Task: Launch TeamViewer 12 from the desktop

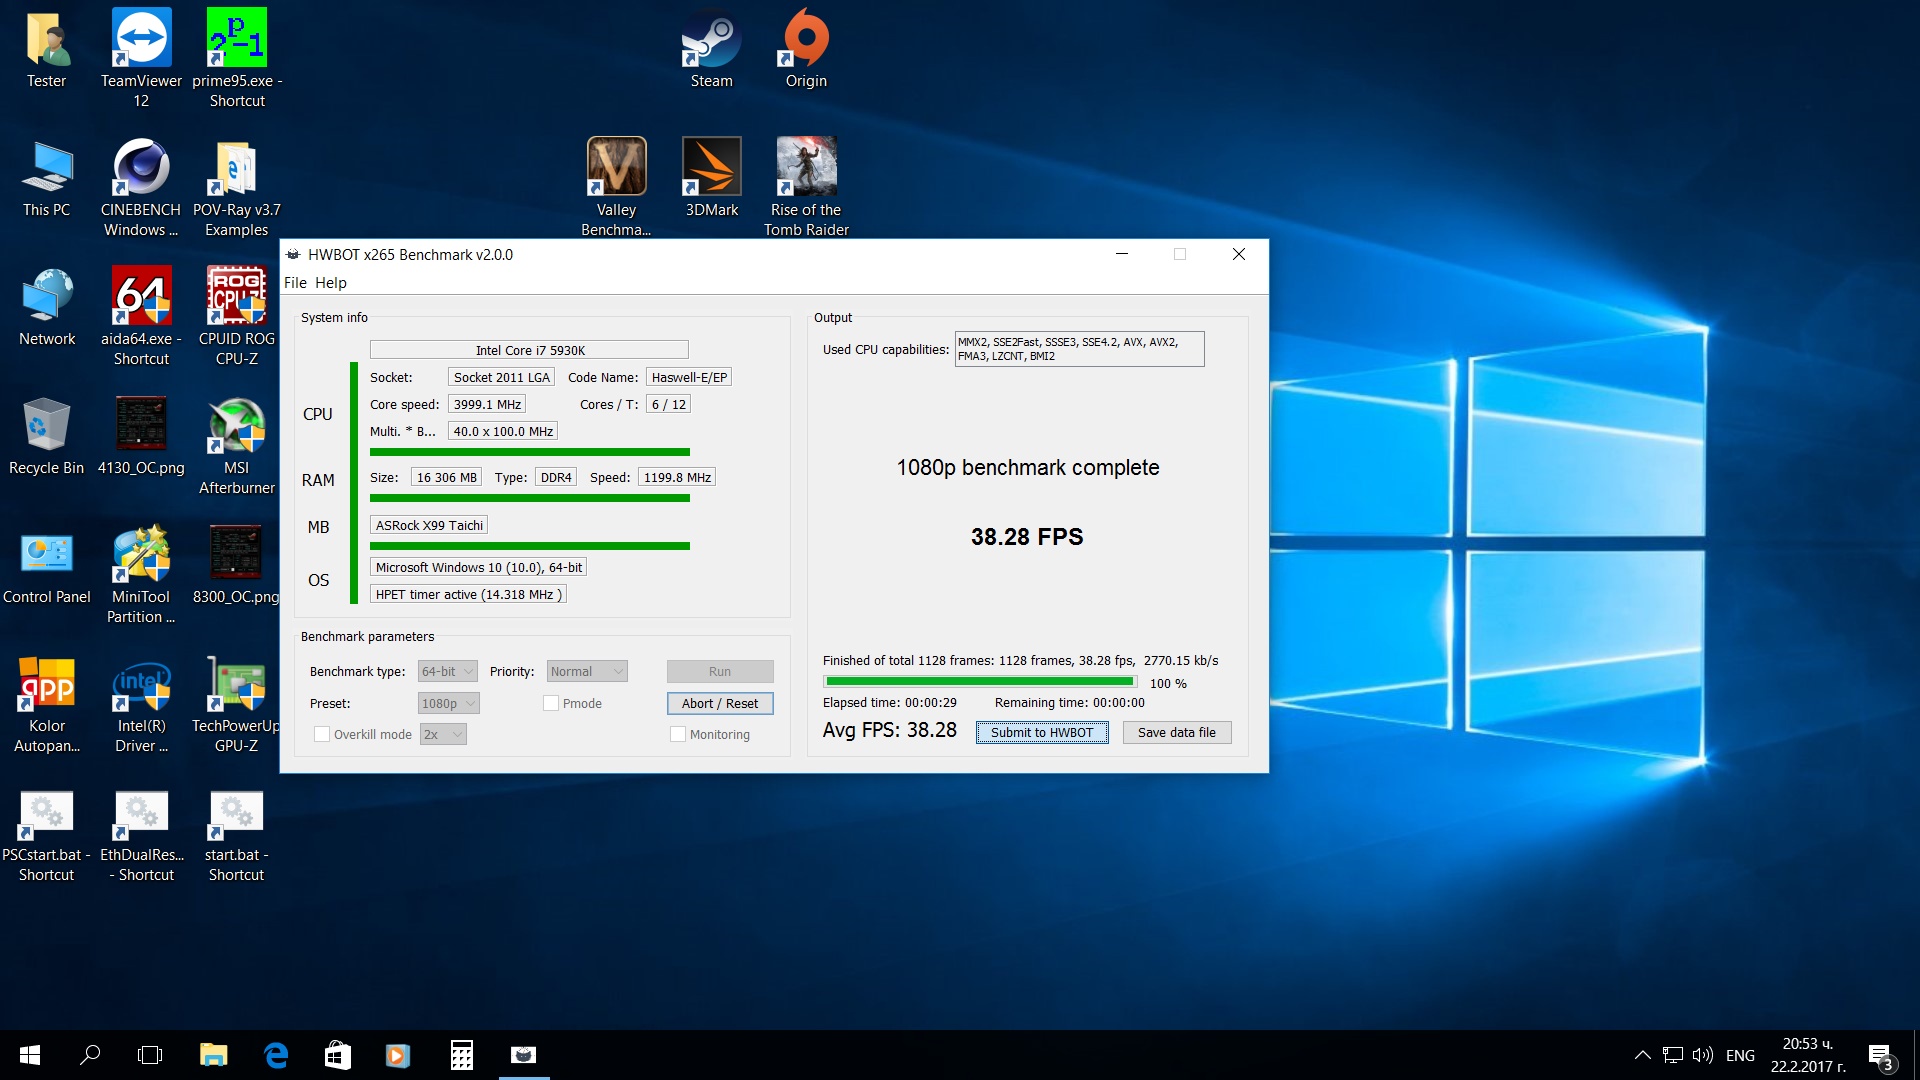Action: point(141,58)
